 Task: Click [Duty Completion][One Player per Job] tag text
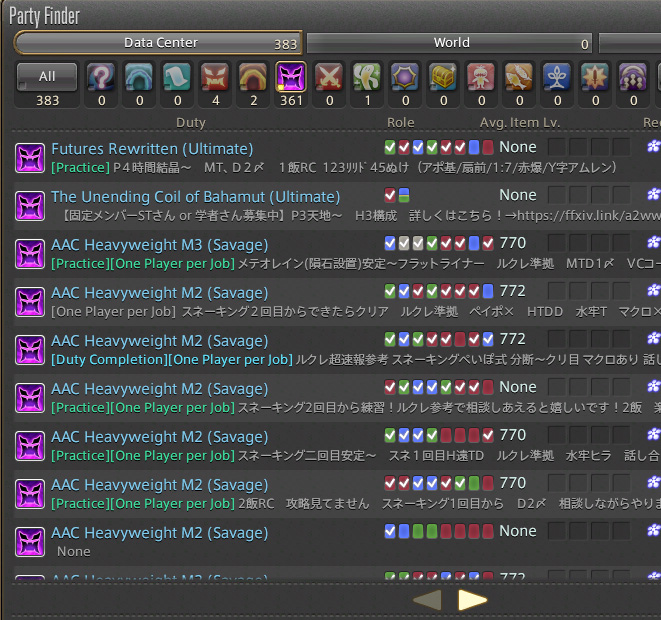coord(172,360)
